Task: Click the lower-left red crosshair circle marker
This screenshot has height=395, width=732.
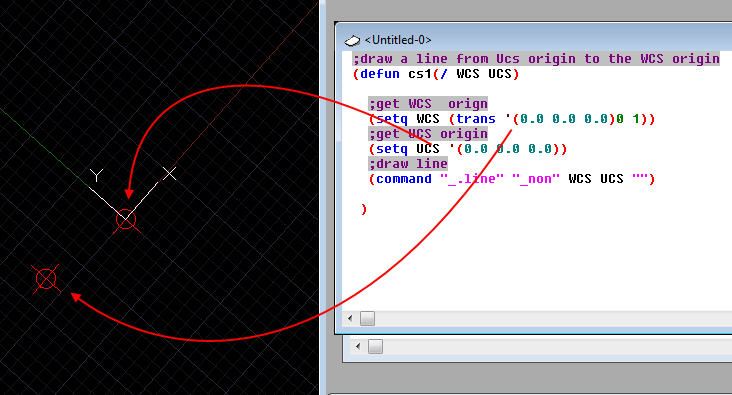Action: (46, 279)
